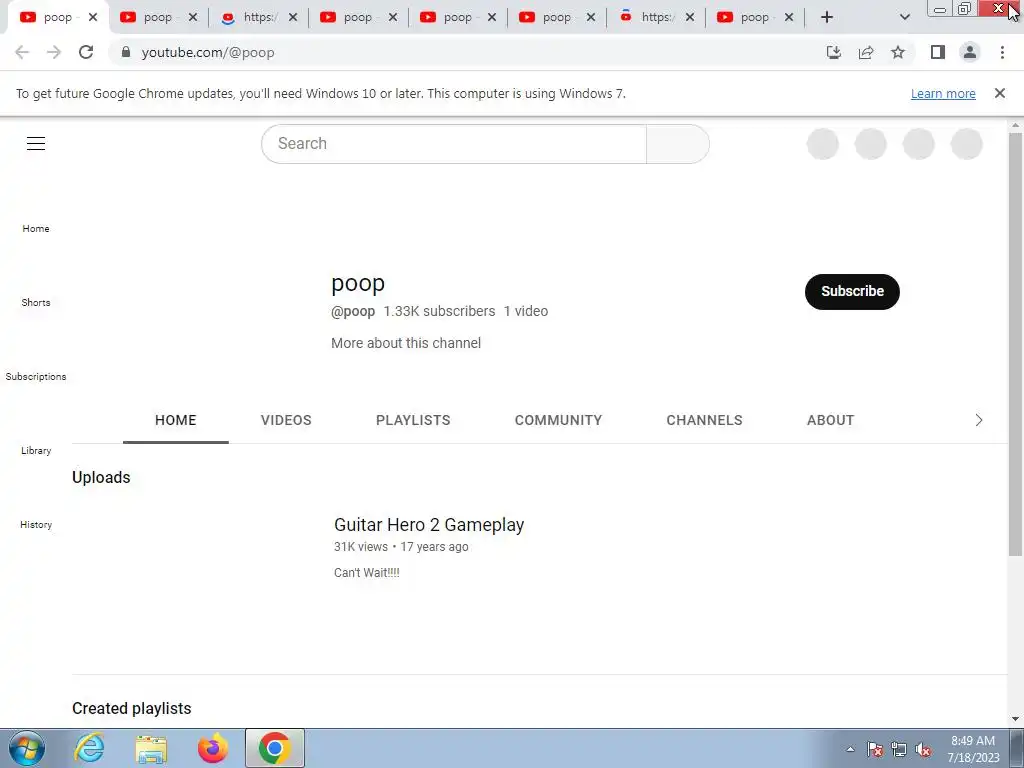This screenshot has height=768, width=1024.
Task: Launch Firefox from the taskbar
Action: pyautogui.click(x=213, y=748)
